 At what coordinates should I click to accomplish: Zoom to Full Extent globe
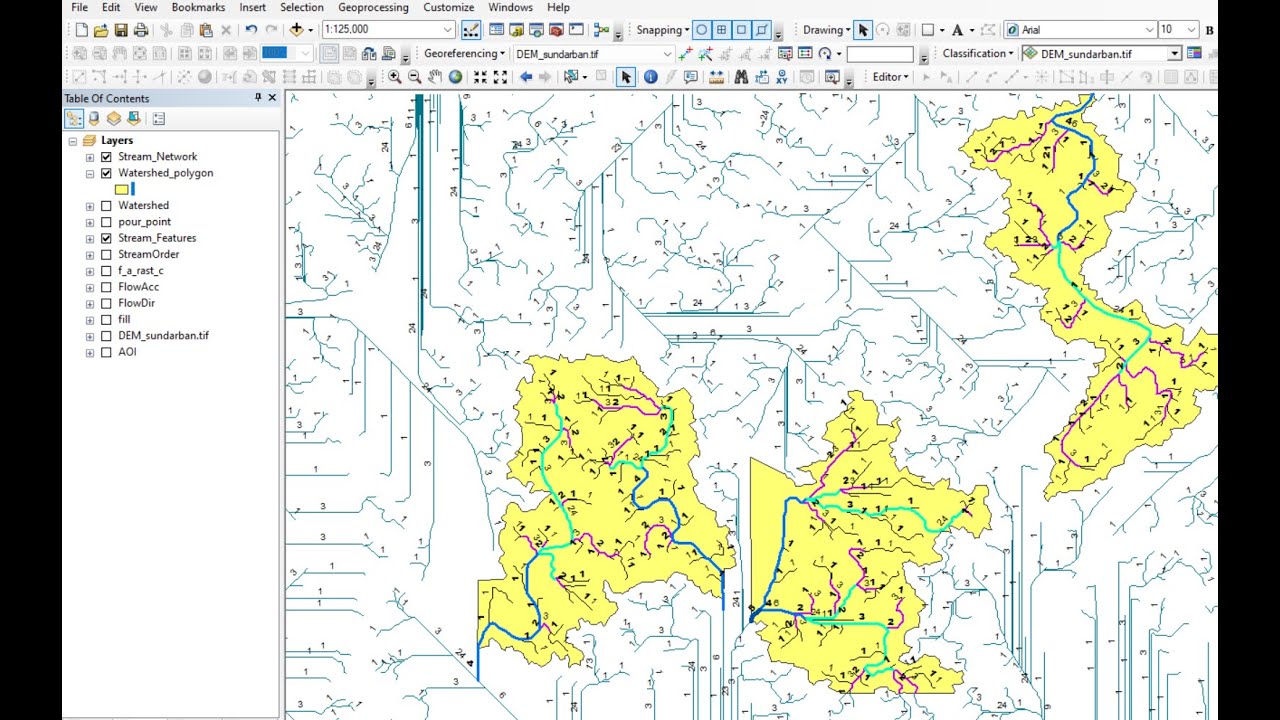coord(456,77)
